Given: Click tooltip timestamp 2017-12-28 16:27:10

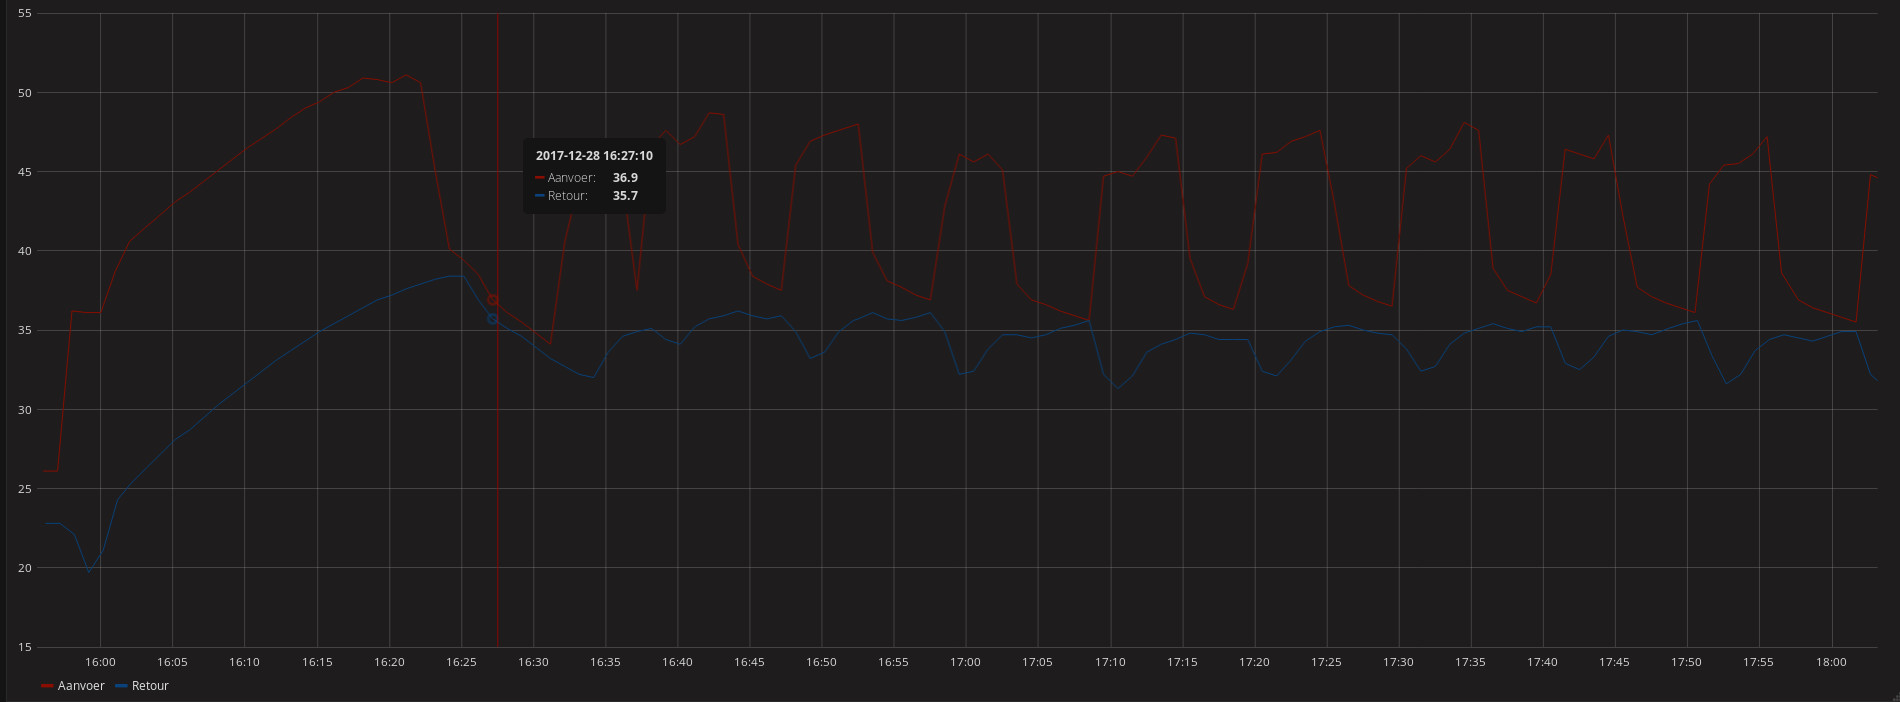Looking at the screenshot, I should click(x=594, y=156).
